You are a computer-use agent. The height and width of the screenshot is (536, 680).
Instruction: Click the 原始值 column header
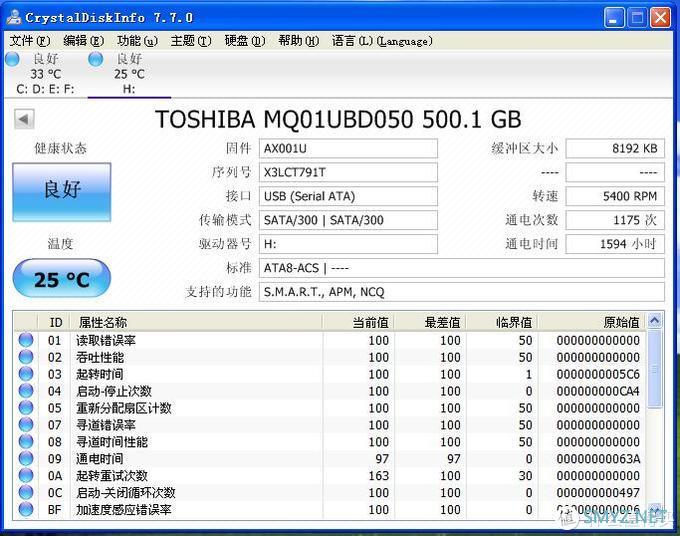point(592,322)
